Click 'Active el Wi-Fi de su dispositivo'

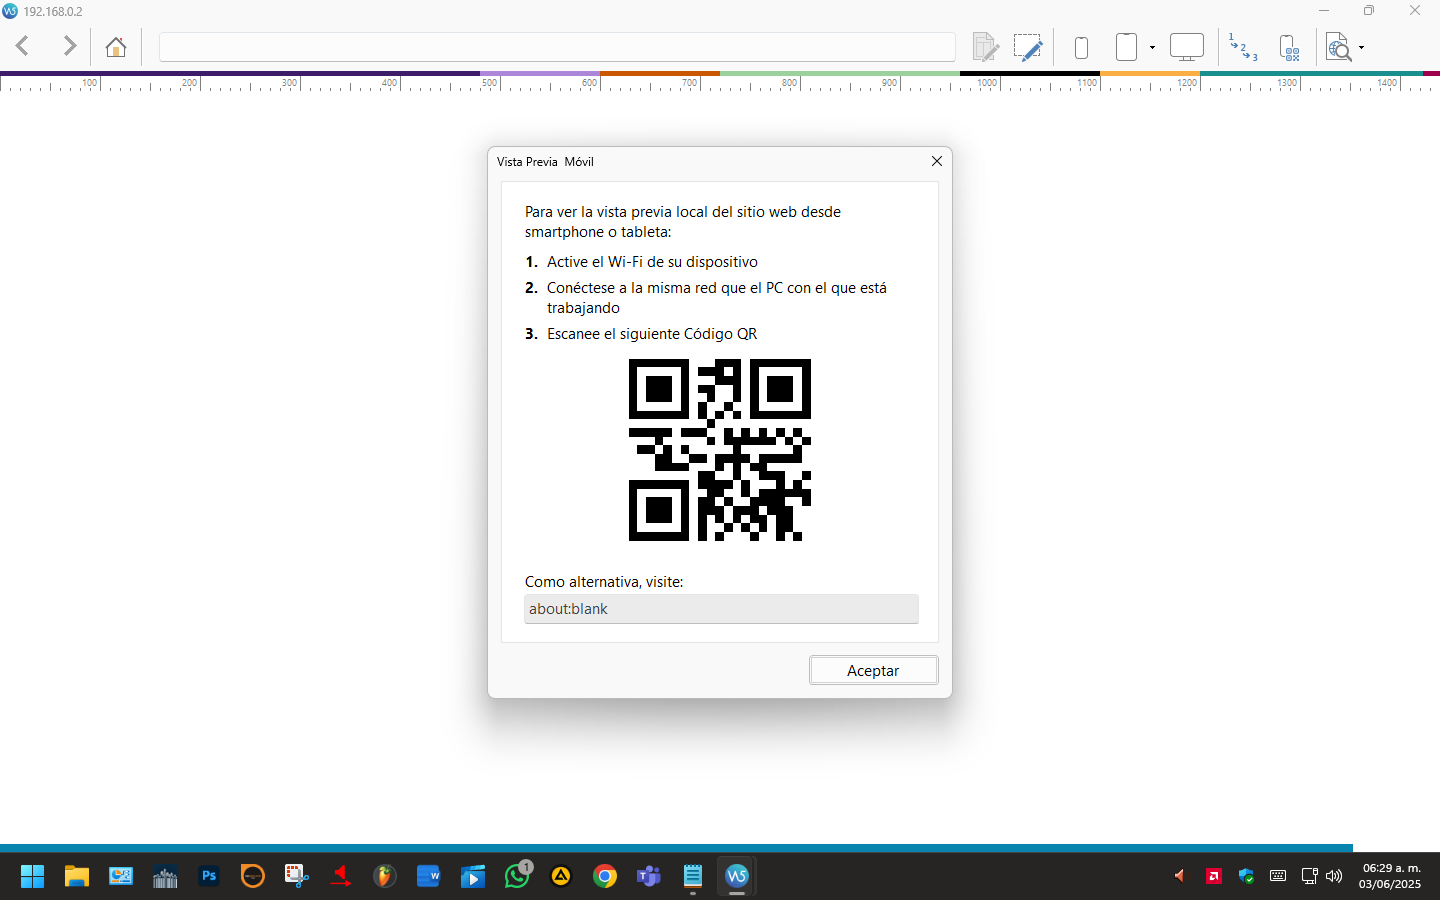click(652, 262)
